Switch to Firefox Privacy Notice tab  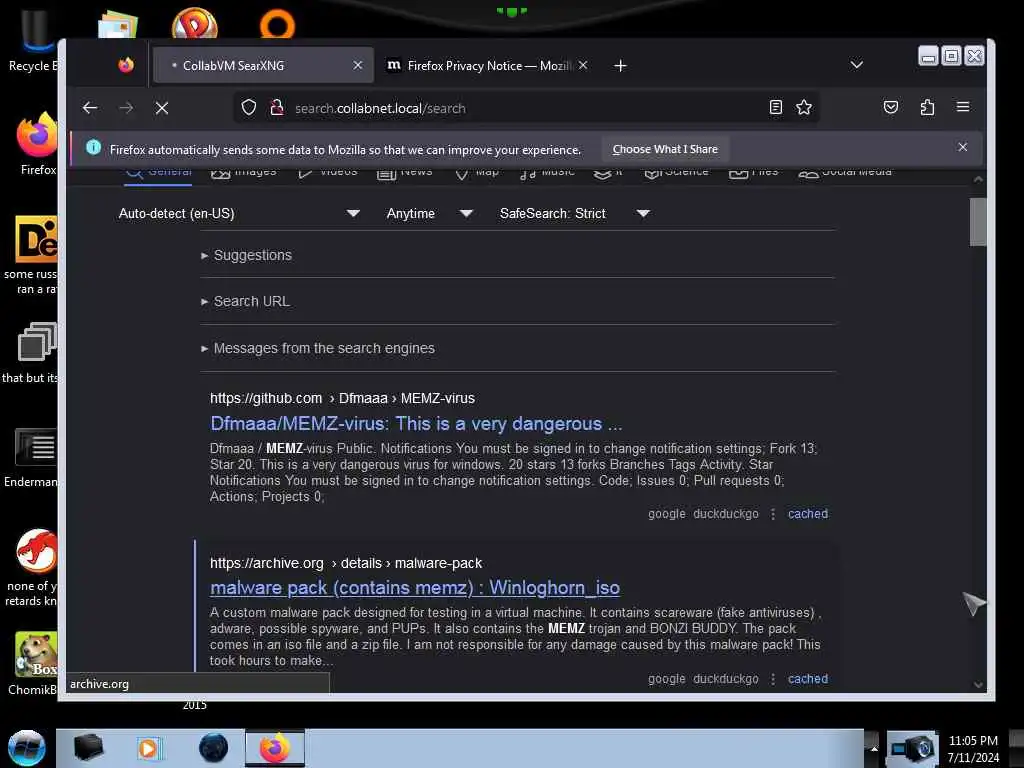(487, 65)
